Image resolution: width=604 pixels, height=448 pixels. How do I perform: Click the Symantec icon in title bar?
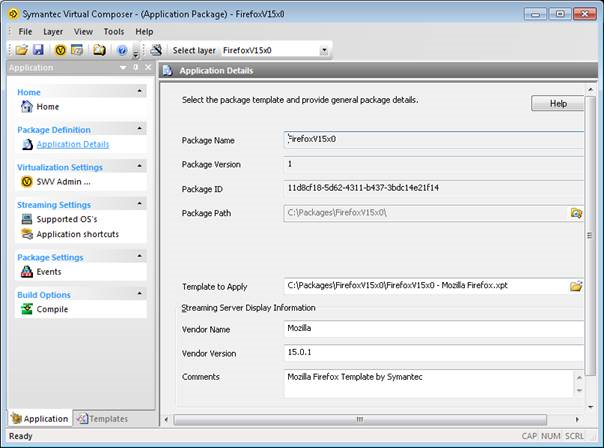[x=13, y=14]
